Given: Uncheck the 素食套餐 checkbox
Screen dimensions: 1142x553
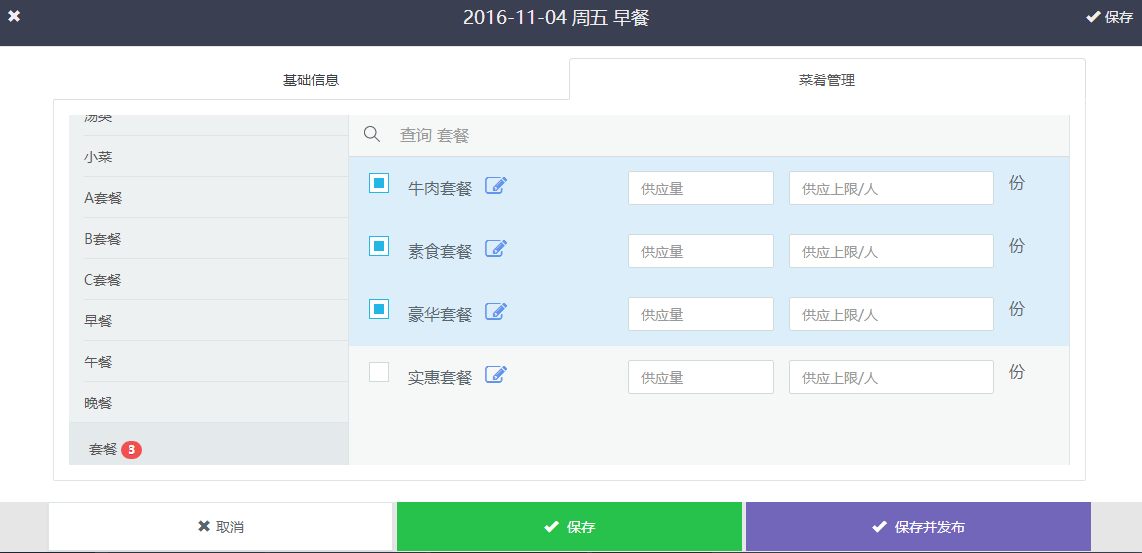Looking at the screenshot, I should pyautogui.click(x=379, y=246).
